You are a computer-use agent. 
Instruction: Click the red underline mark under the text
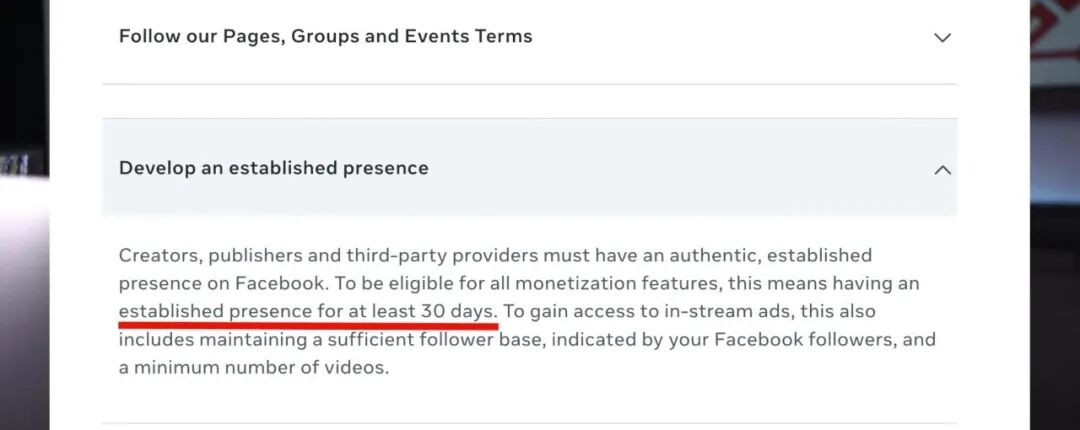point(307,324)
